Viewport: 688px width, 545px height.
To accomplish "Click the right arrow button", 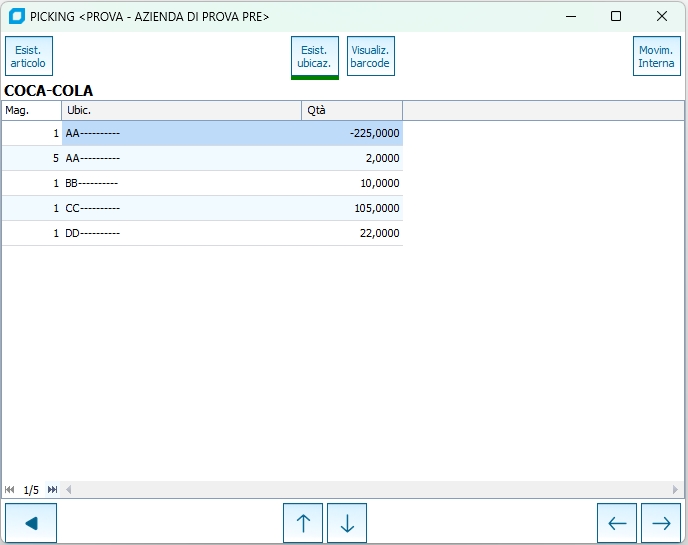I will click(661, 523).
